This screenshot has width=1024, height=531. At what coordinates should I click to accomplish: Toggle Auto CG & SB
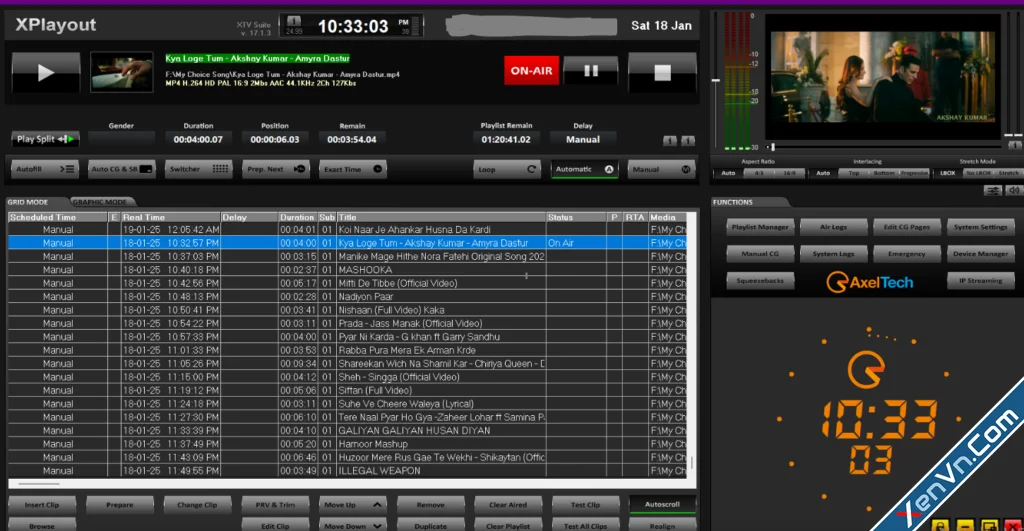pos(121,169)
